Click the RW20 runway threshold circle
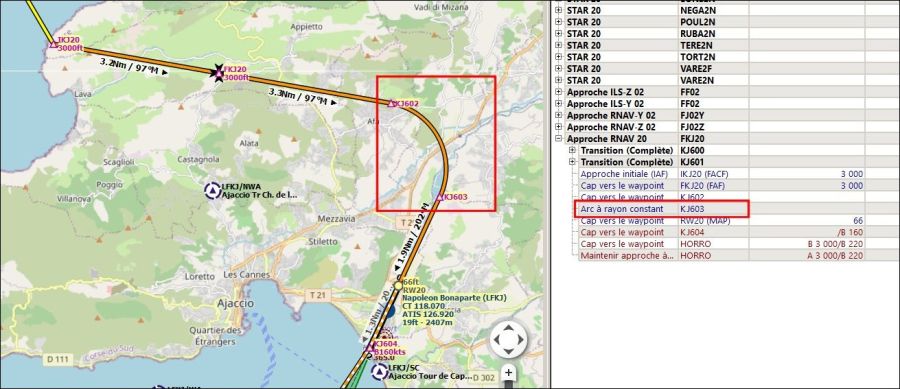The width and height of the screenshot is (900, 389). pos(398,285)
